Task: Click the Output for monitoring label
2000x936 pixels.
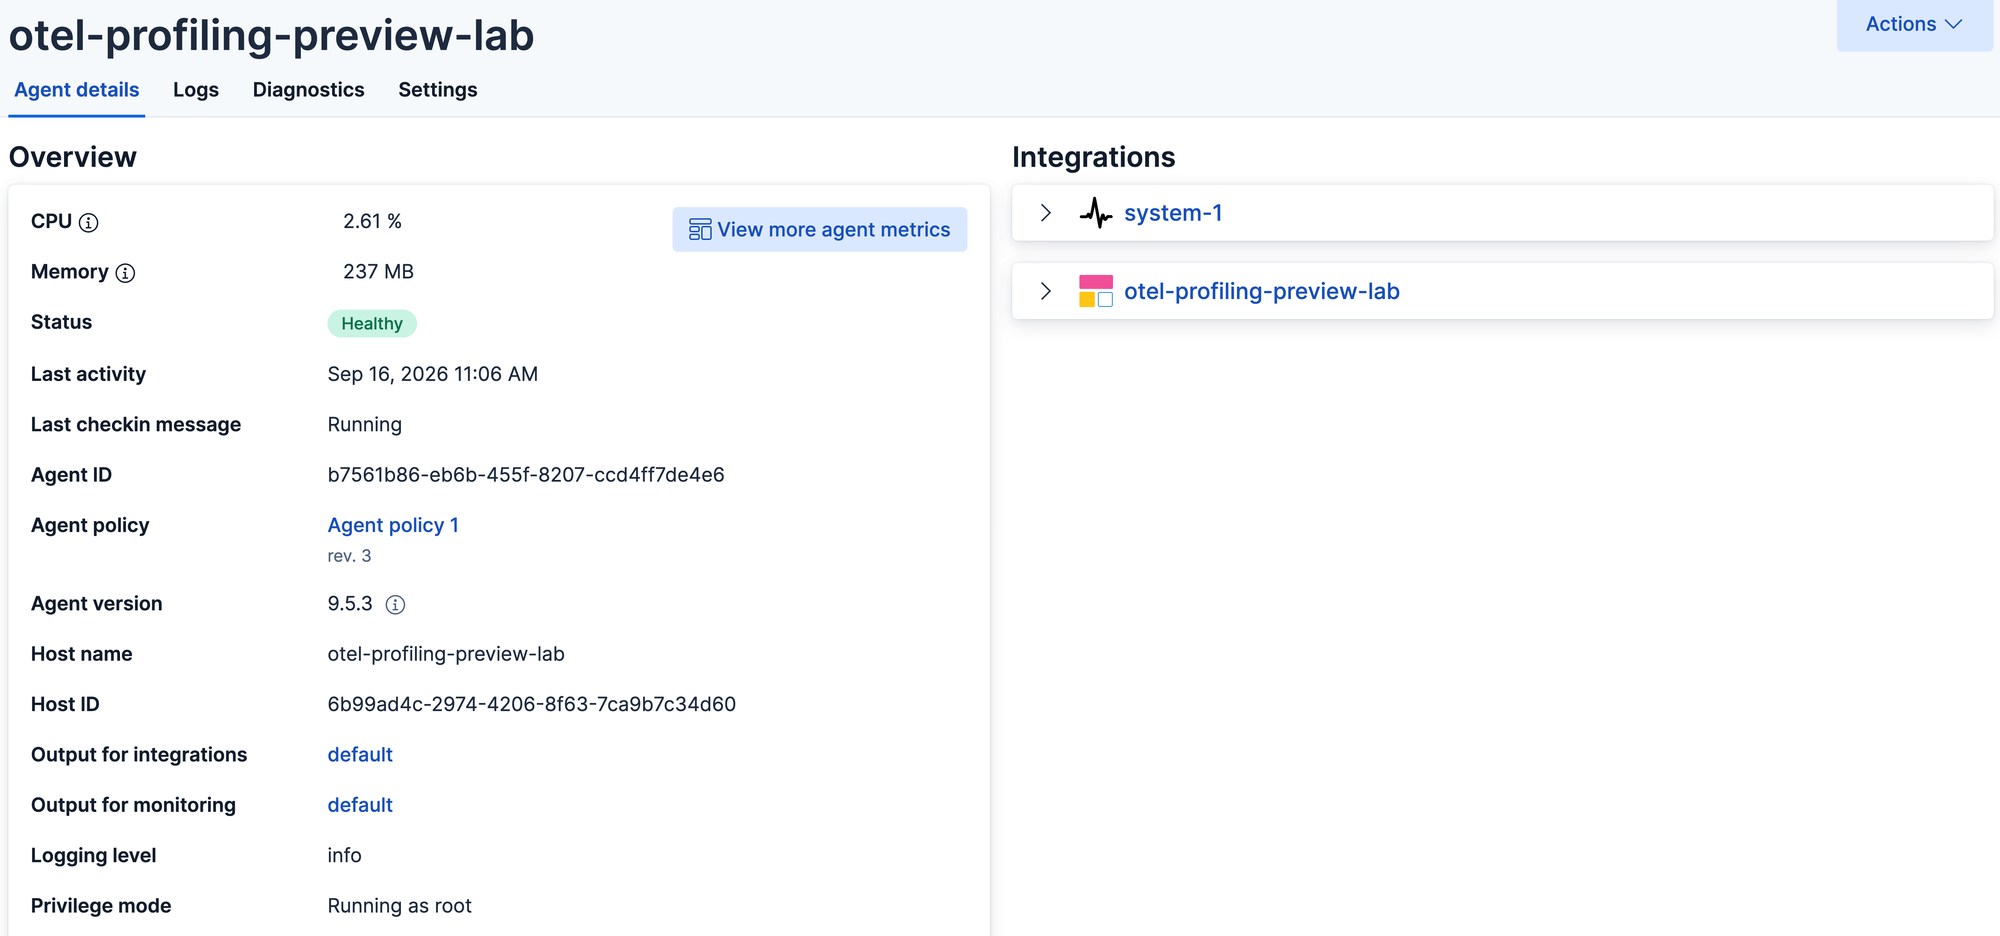Action: point(133,805)
